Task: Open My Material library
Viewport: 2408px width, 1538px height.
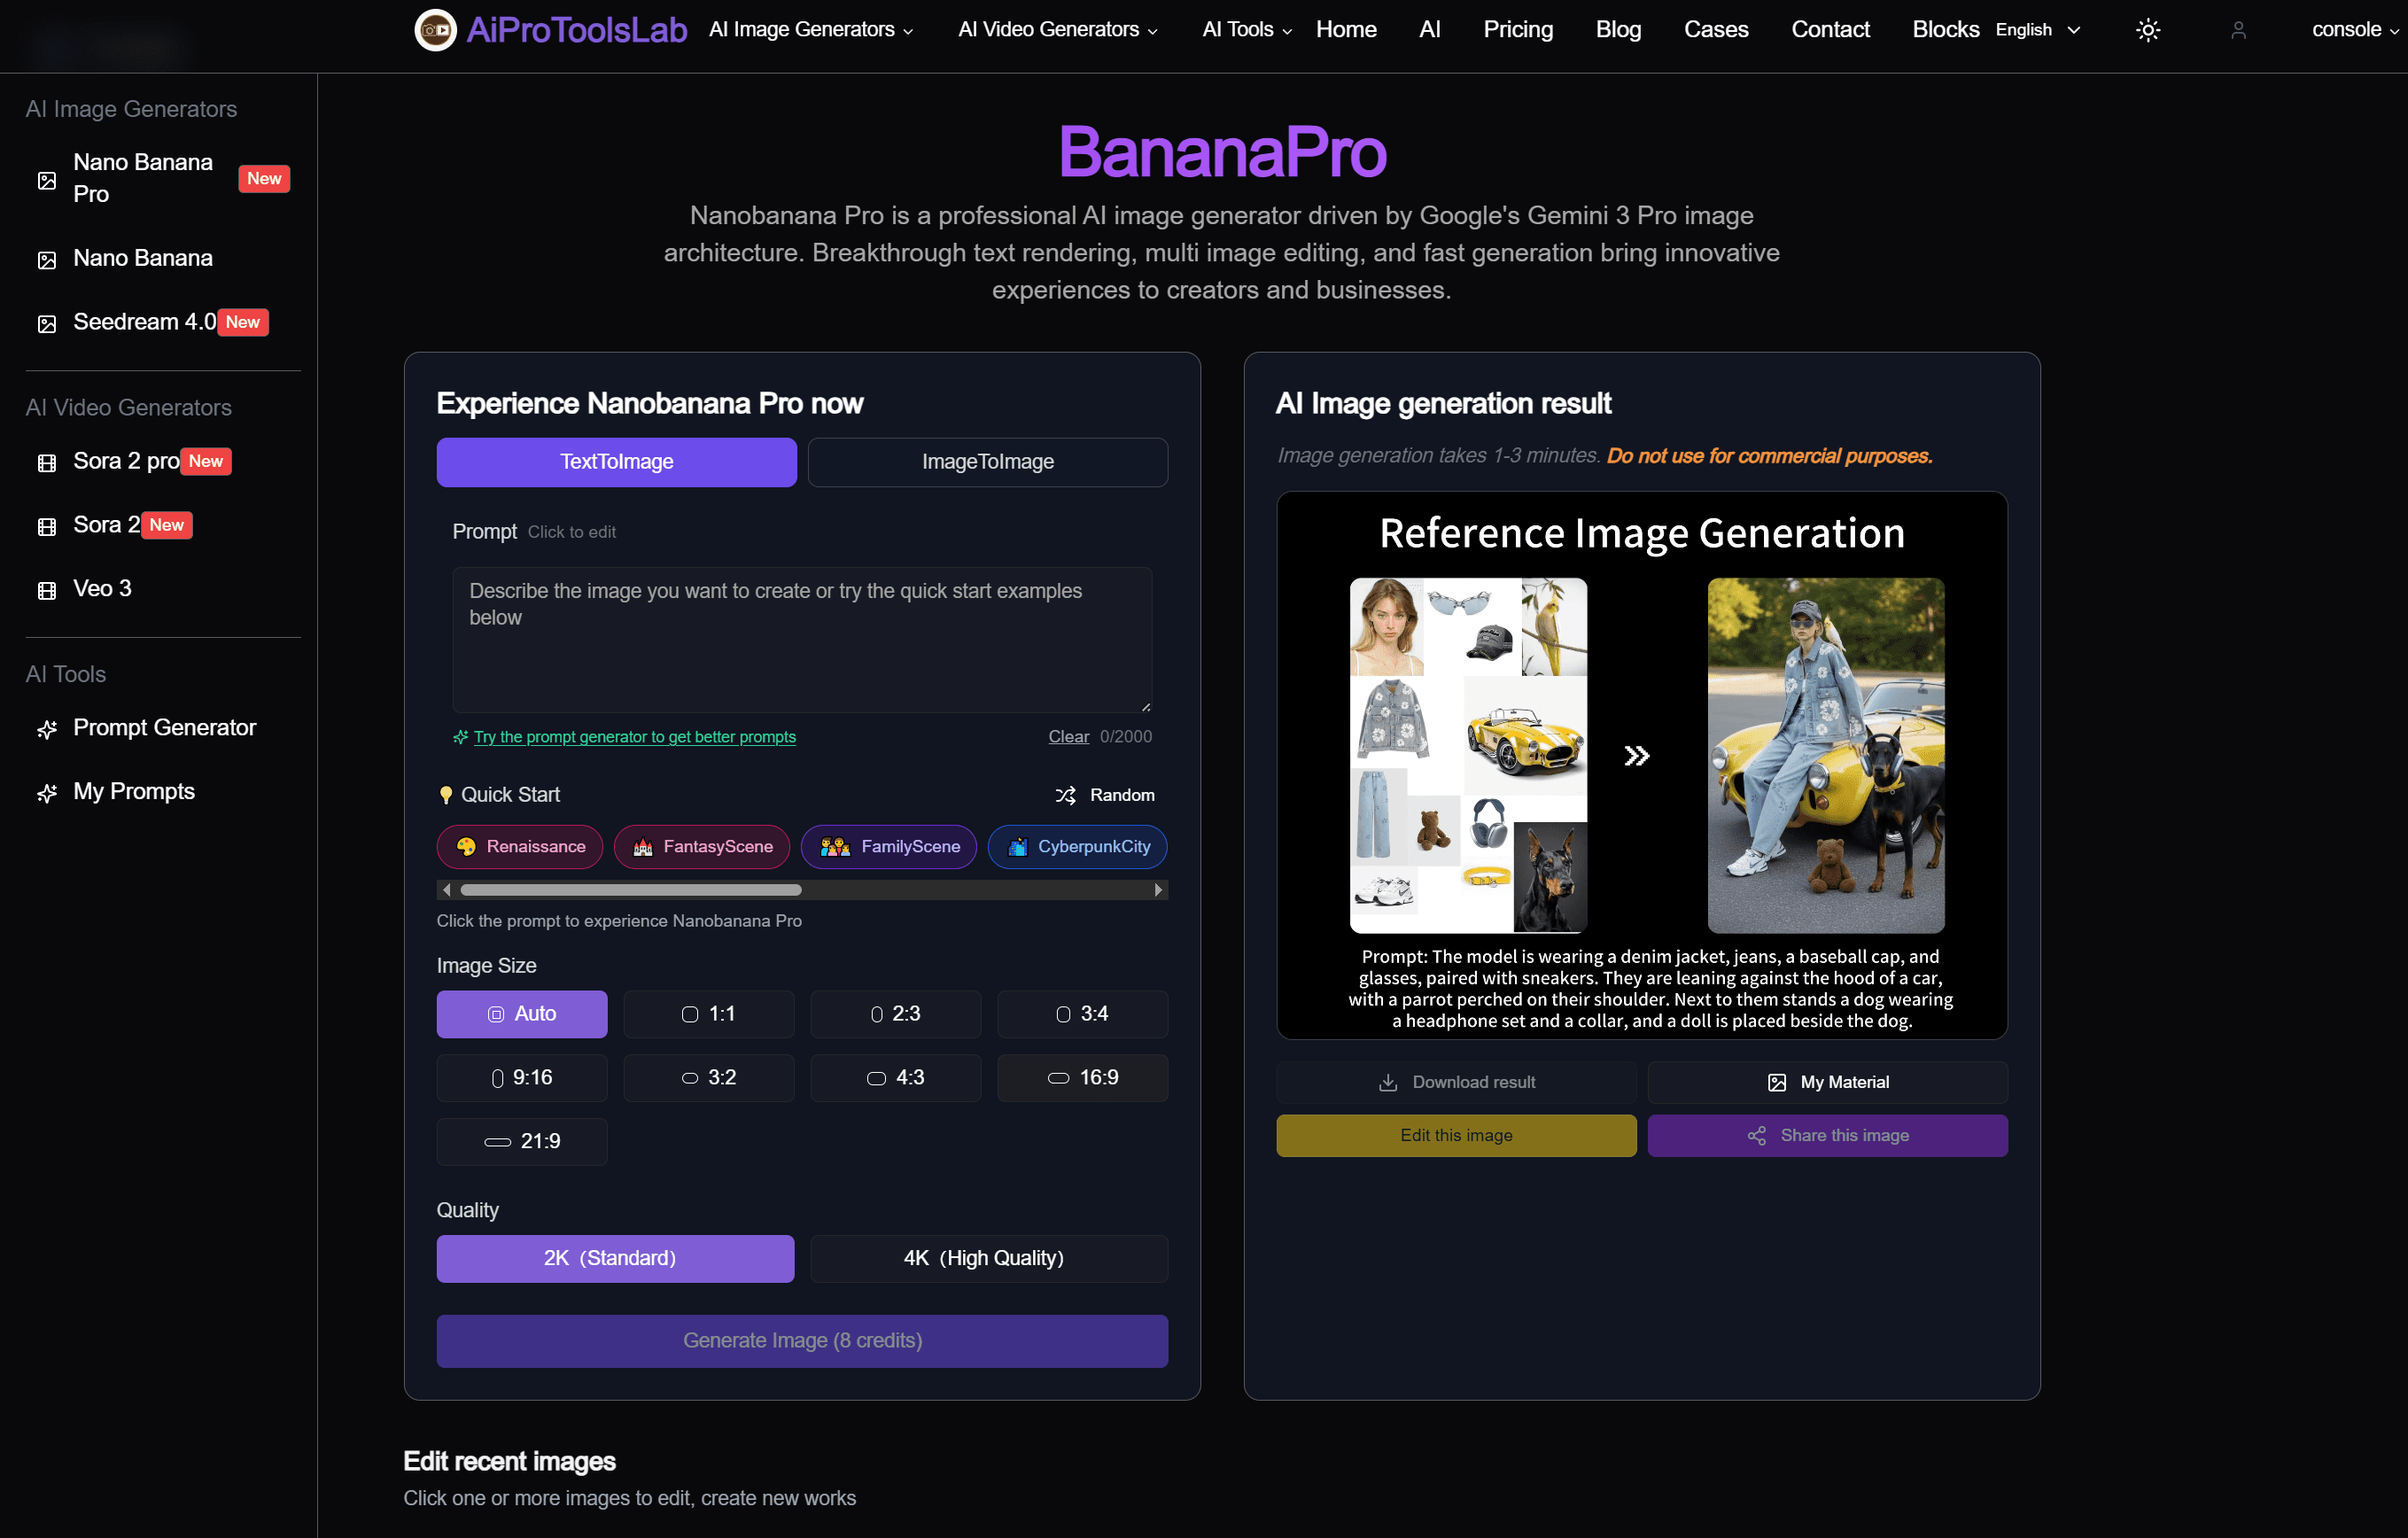Action: (1826, 1082)
